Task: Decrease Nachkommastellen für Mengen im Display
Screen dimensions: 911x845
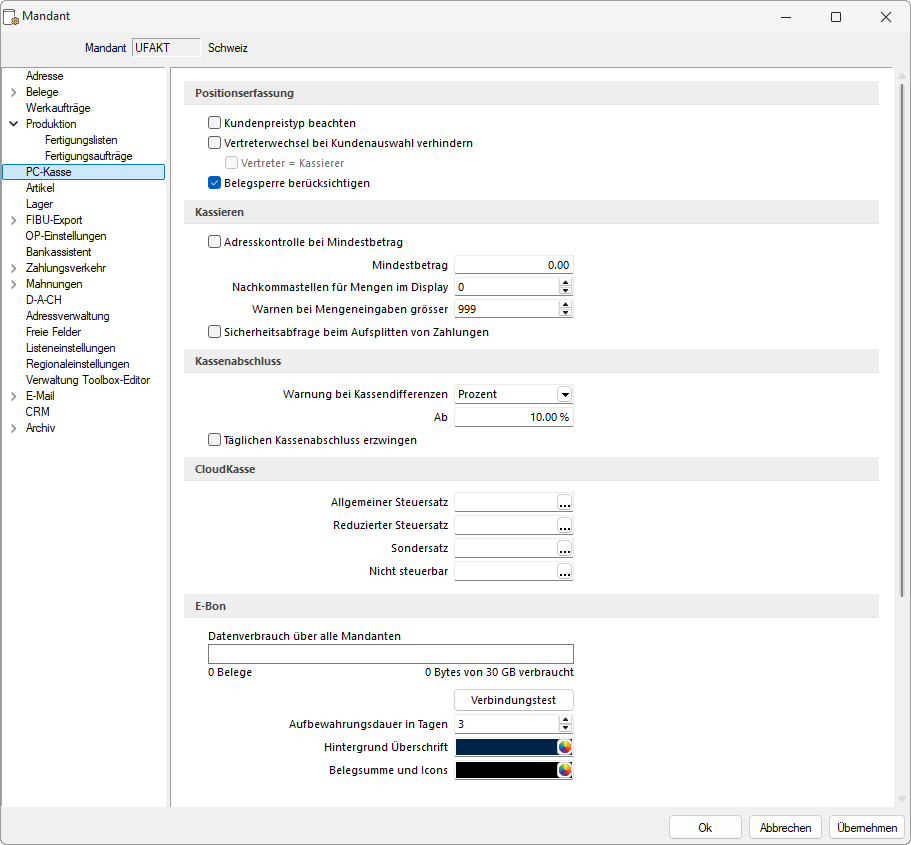Action: [x=565, y=291]
